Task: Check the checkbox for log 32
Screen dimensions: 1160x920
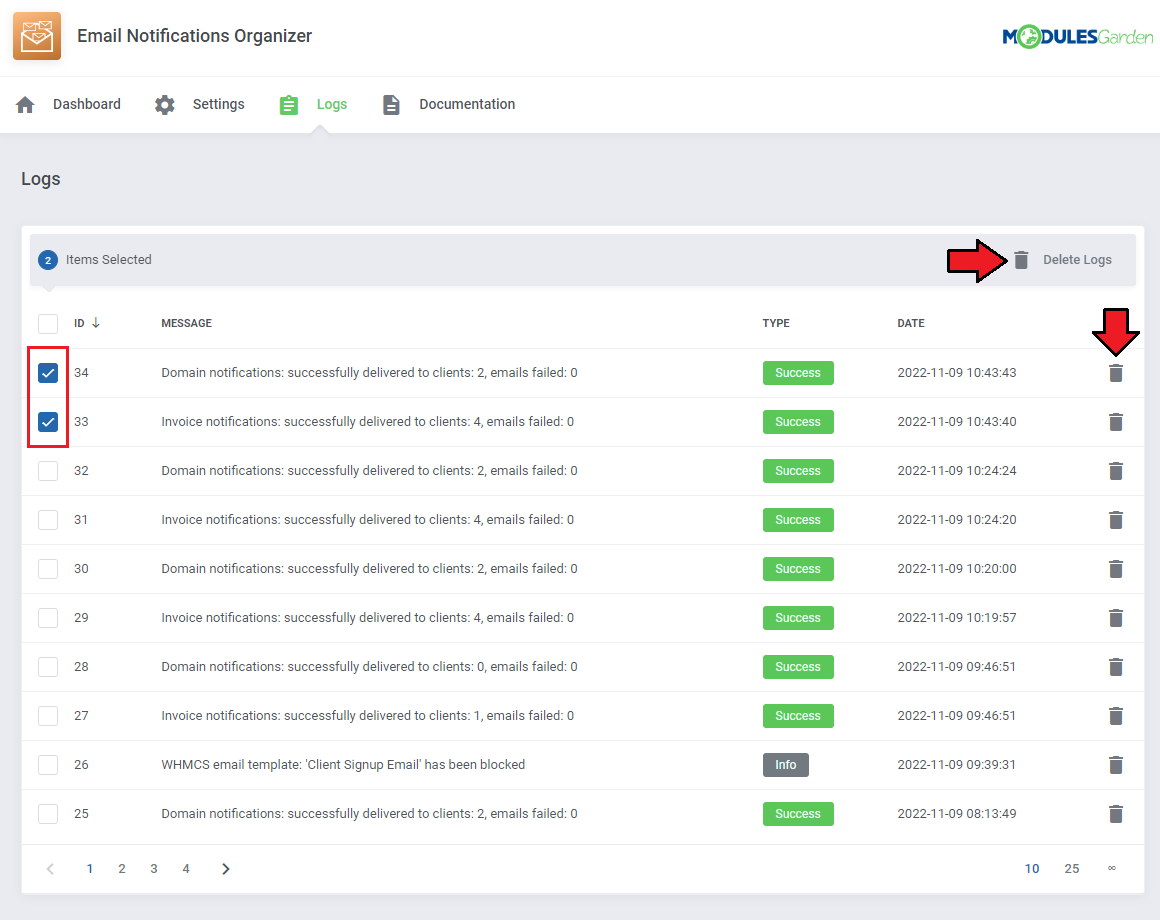Action: [x=48, y=470]
